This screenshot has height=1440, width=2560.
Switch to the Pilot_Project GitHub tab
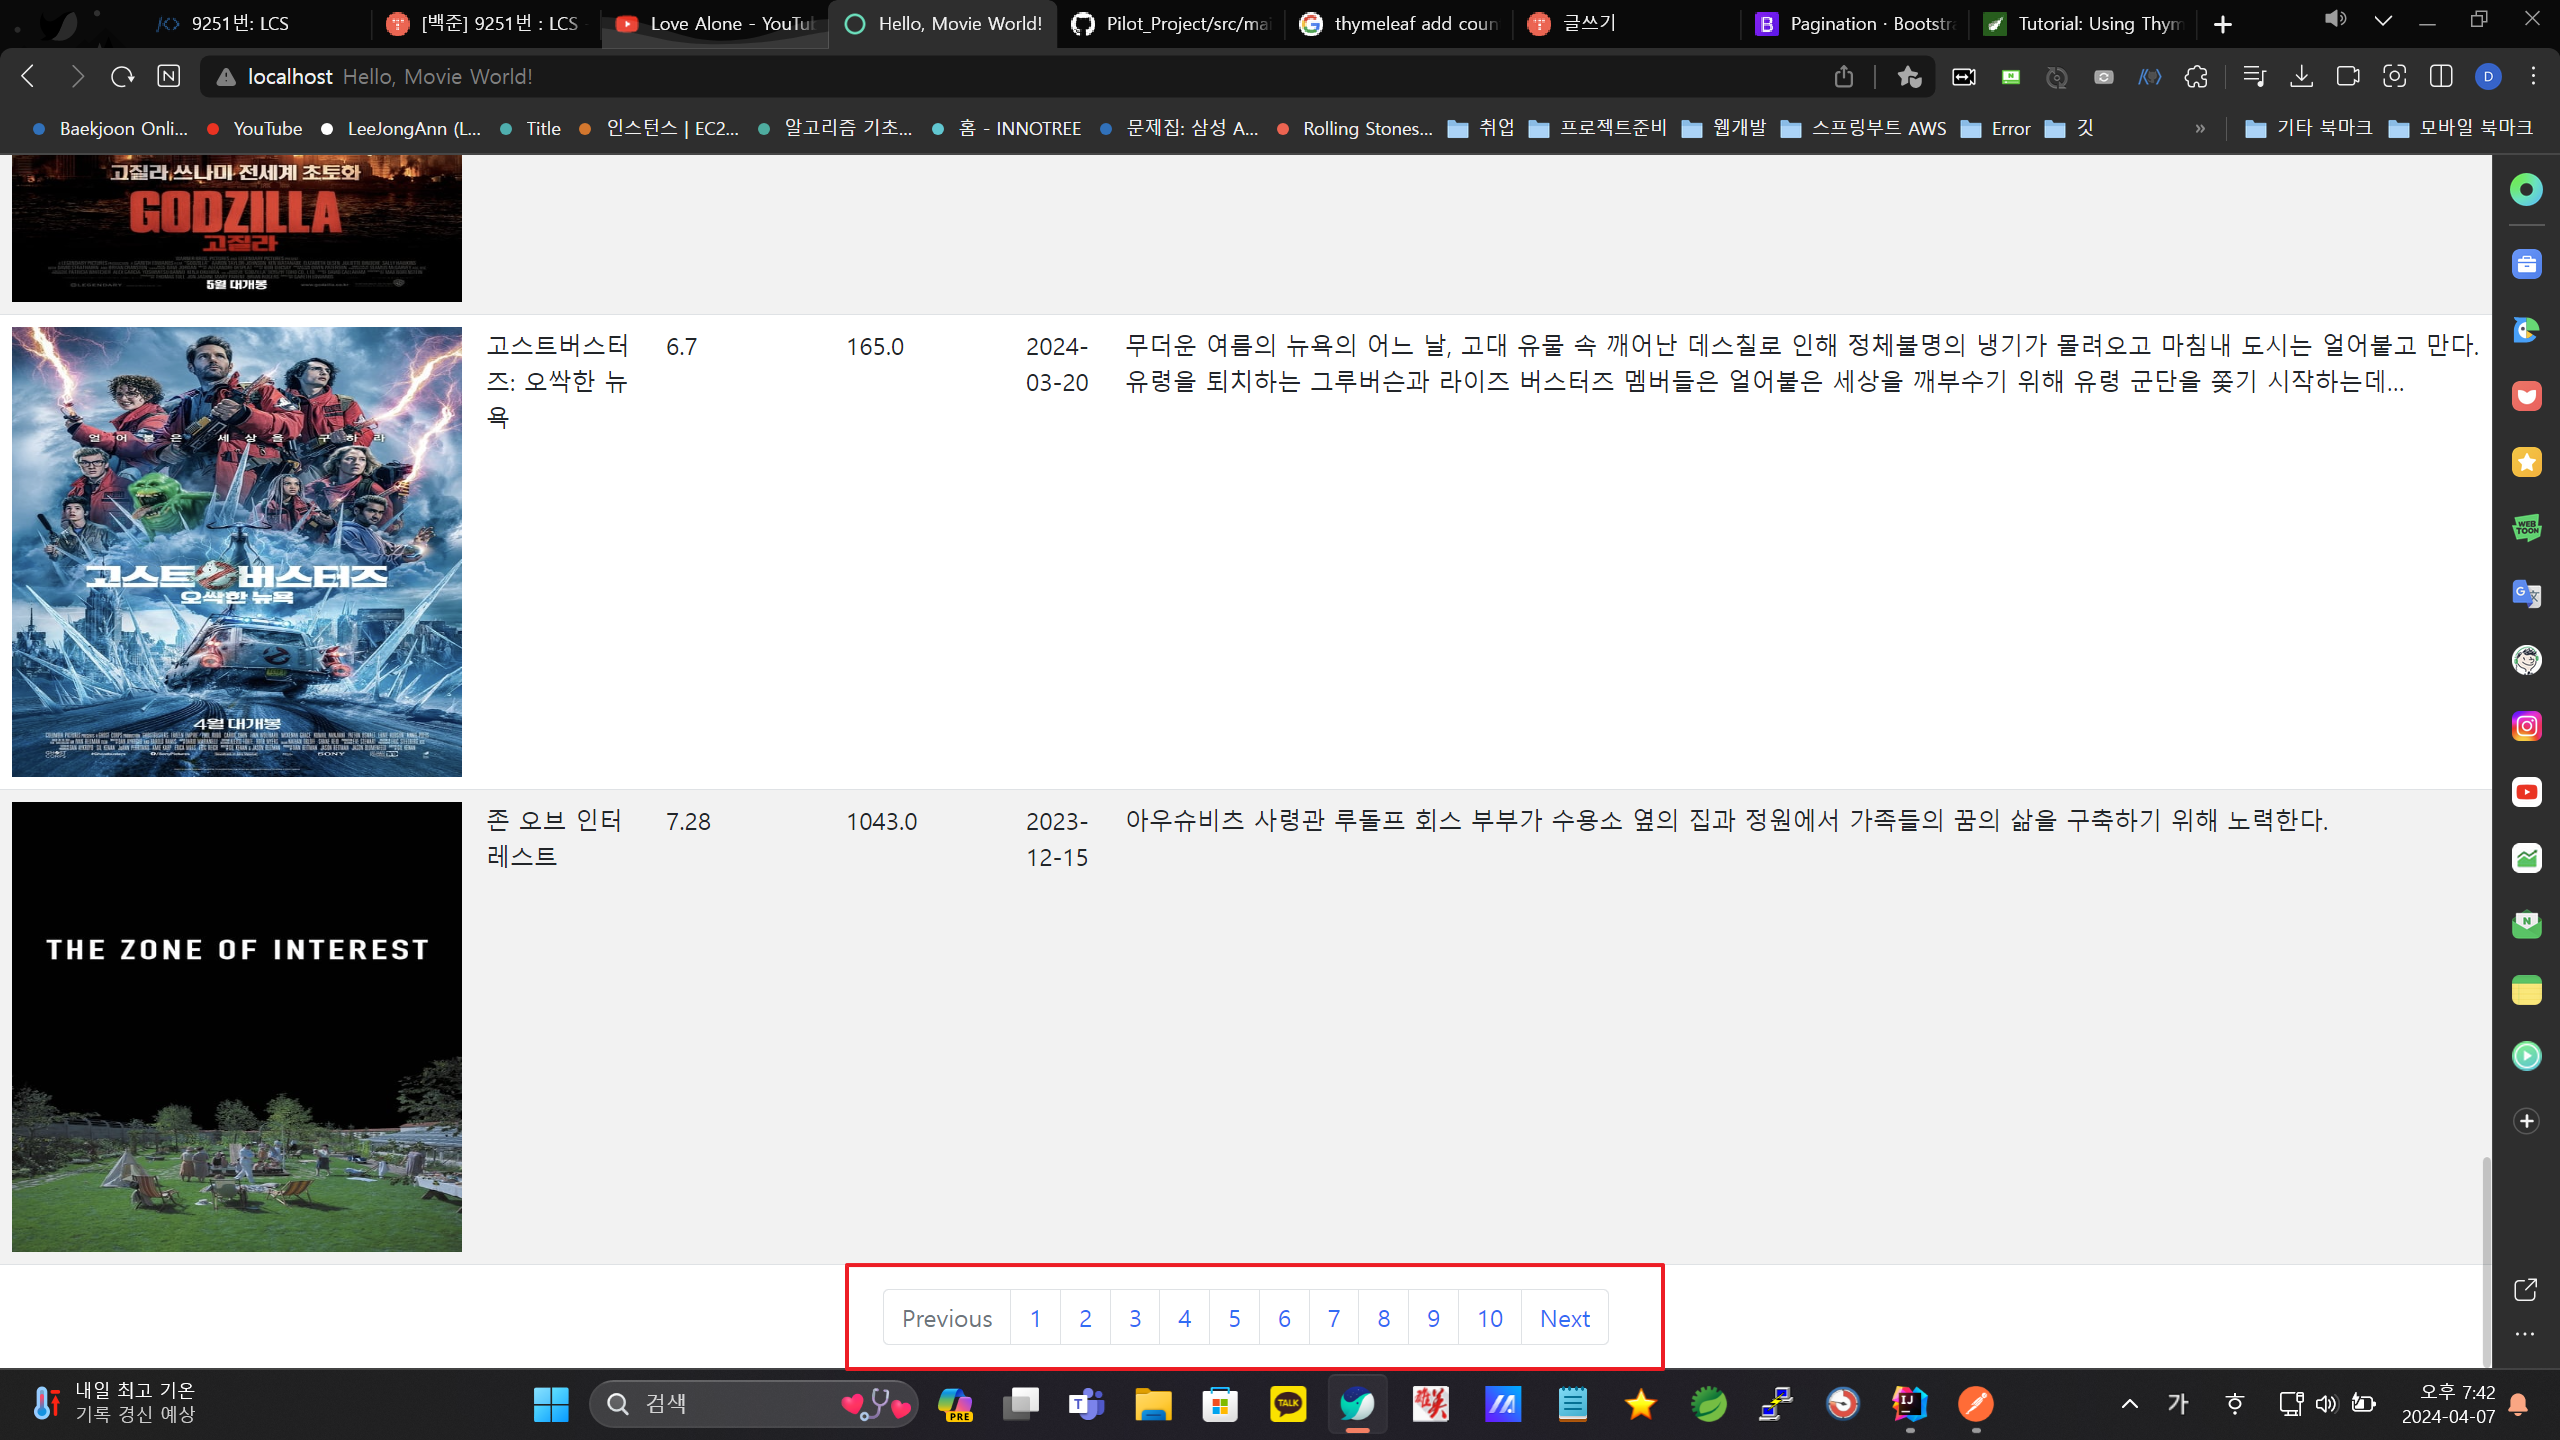(x=1171, y=24)
